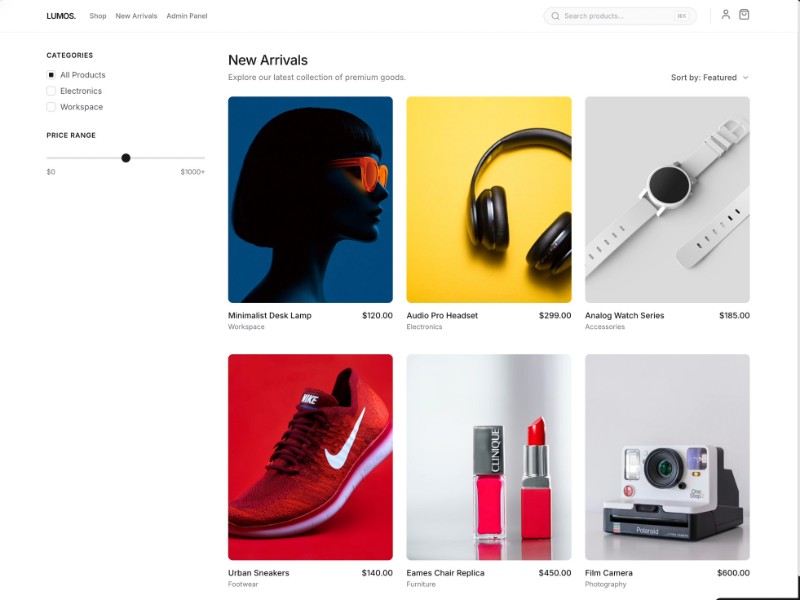Go to the Shop nav item
800x600 pixels.
pyautogui.click(x=98, y=16)
